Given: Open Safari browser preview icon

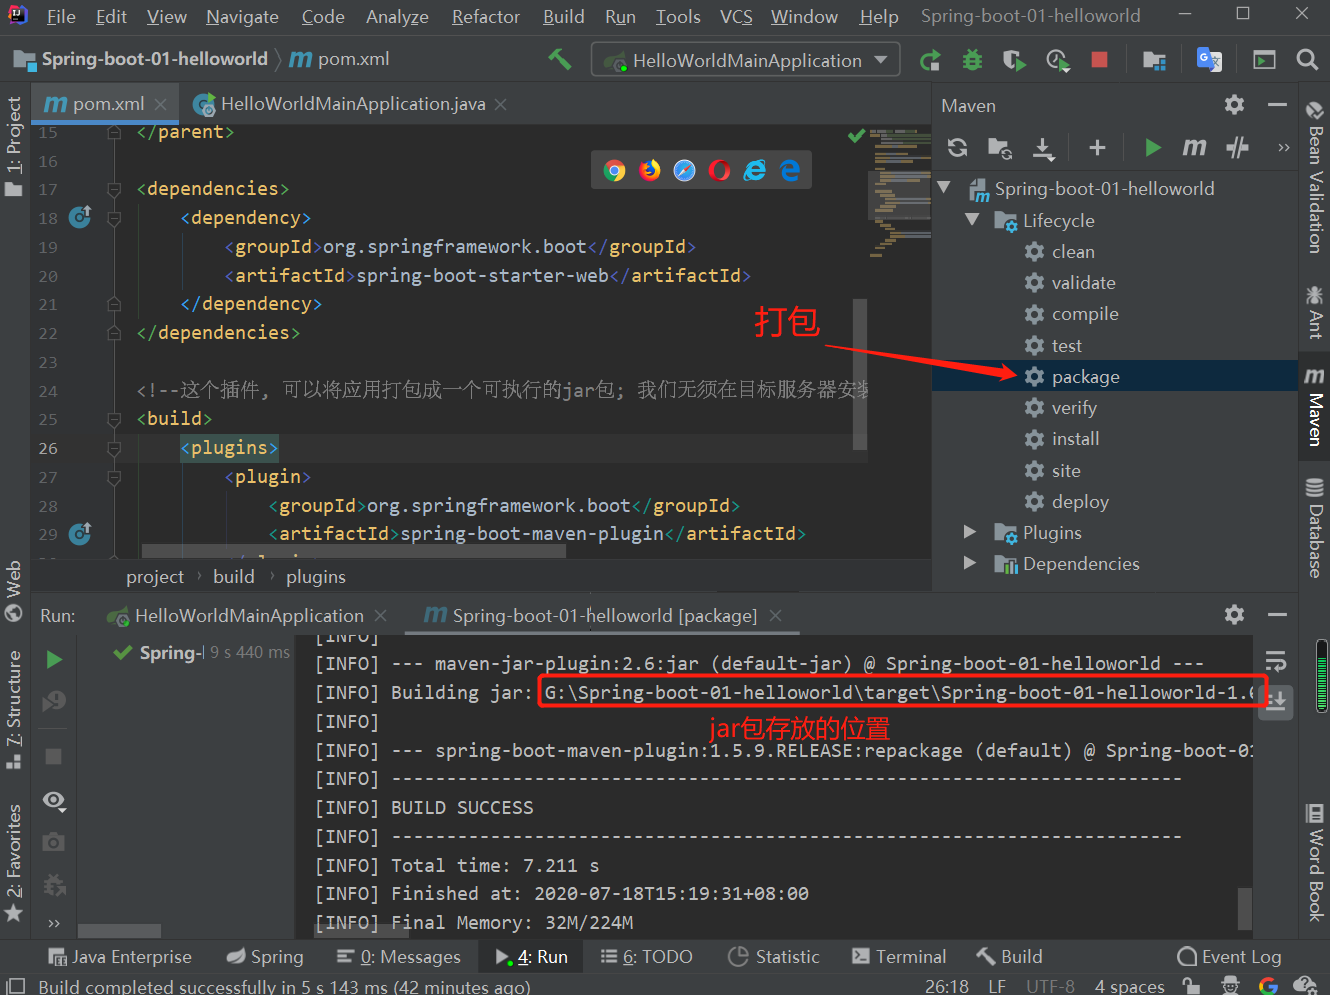Looking at the screenshot, I should point(684,171).
